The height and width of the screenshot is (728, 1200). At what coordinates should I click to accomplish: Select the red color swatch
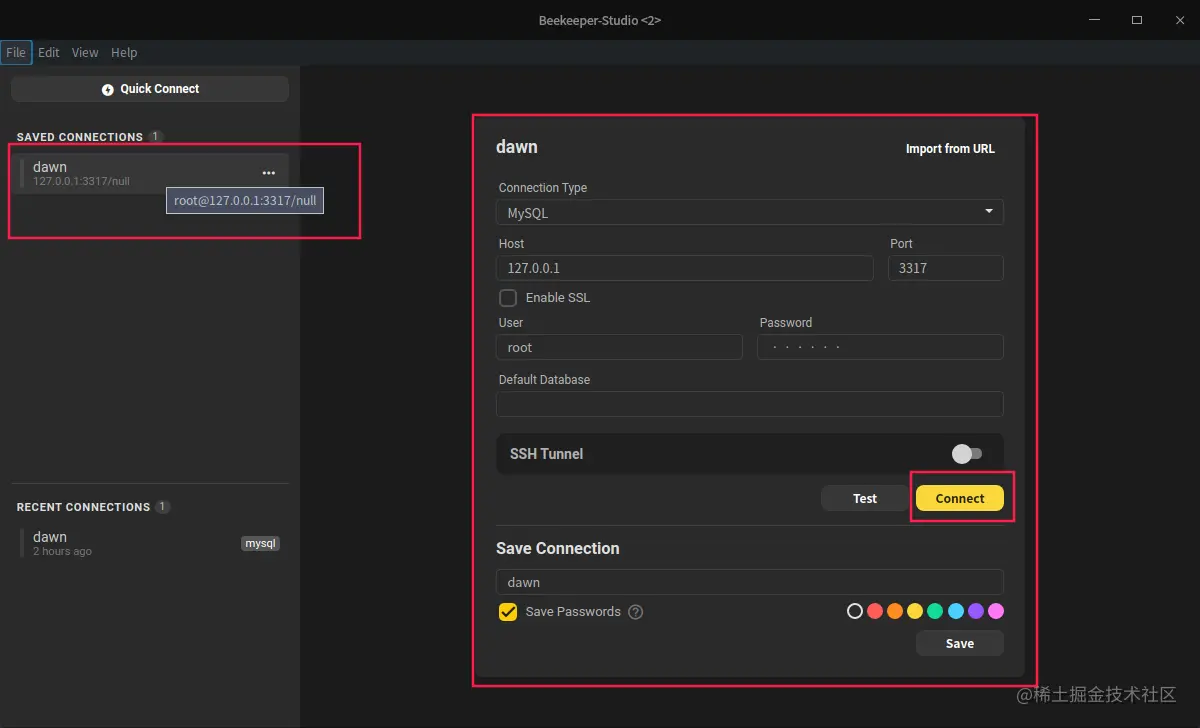(x=875, y=611)
